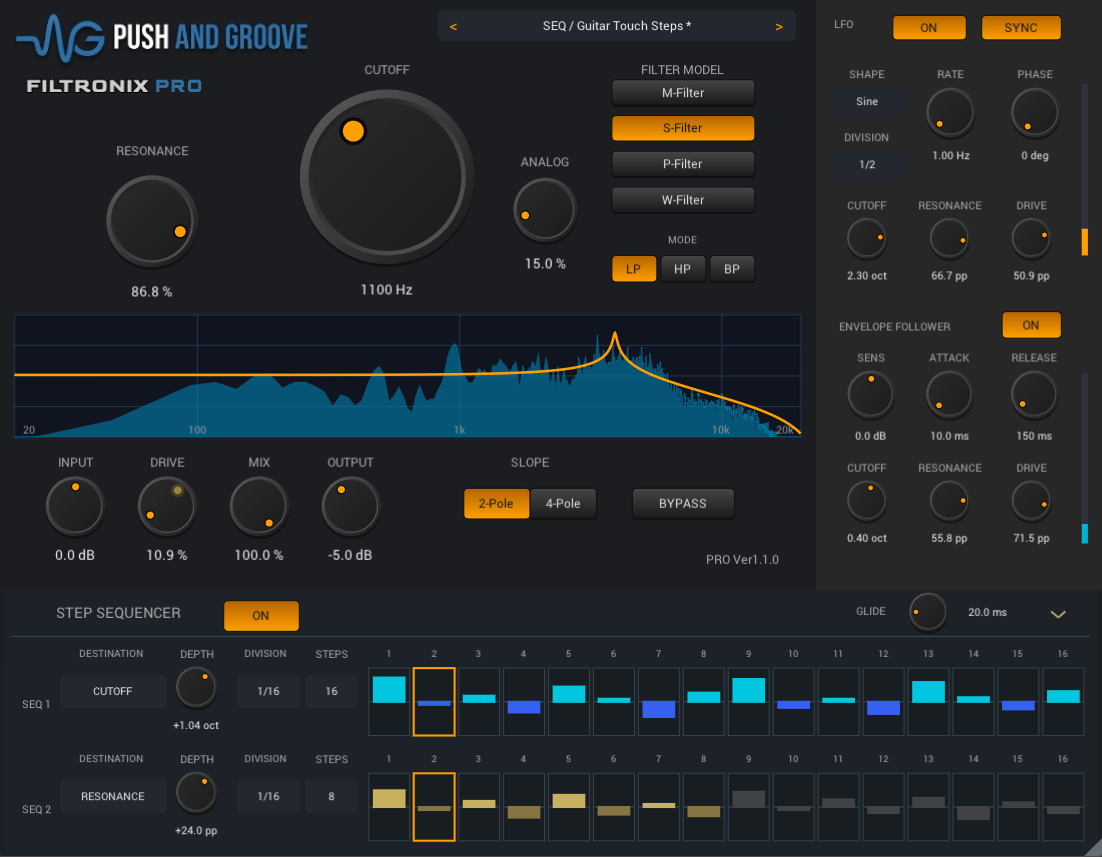Screen dimensions: 1102x857
Task: Load next preset with right arrow
Action: [x=779, y=27]
